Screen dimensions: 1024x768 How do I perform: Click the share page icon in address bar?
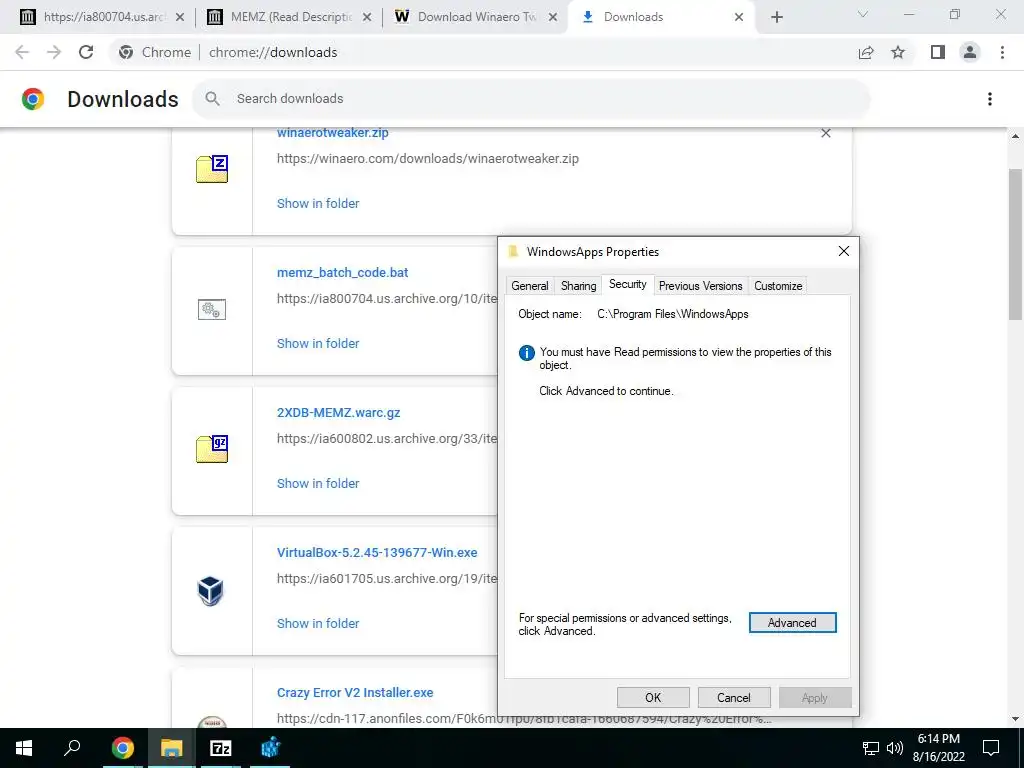click(866, 52)
